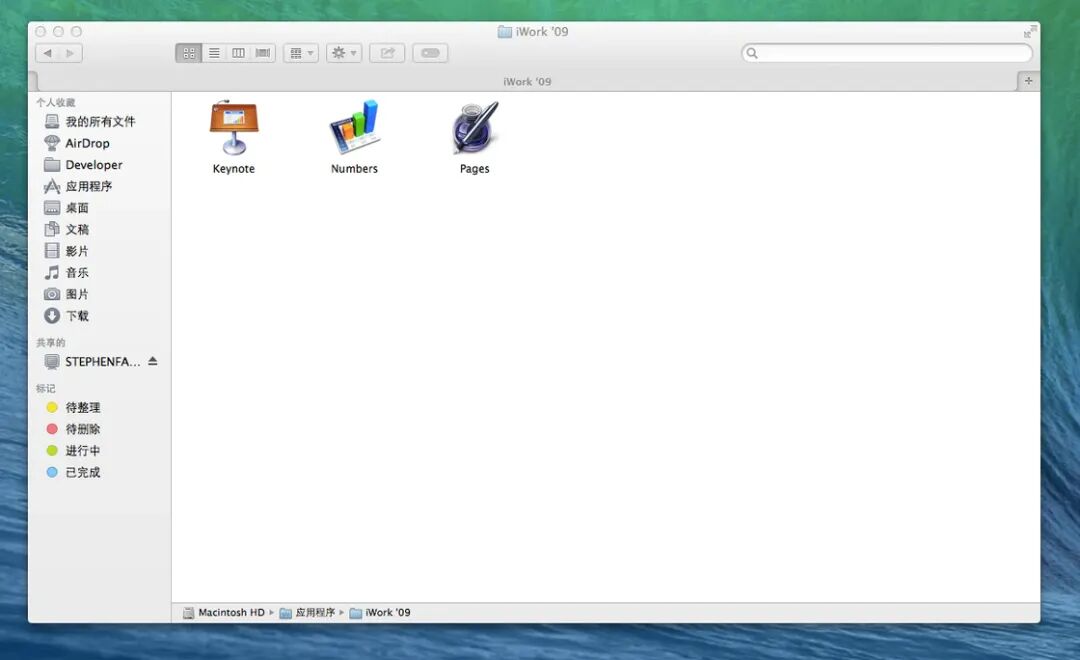
Task: Click the iWork '09 title bar folder icon
Action: point(505,32)
